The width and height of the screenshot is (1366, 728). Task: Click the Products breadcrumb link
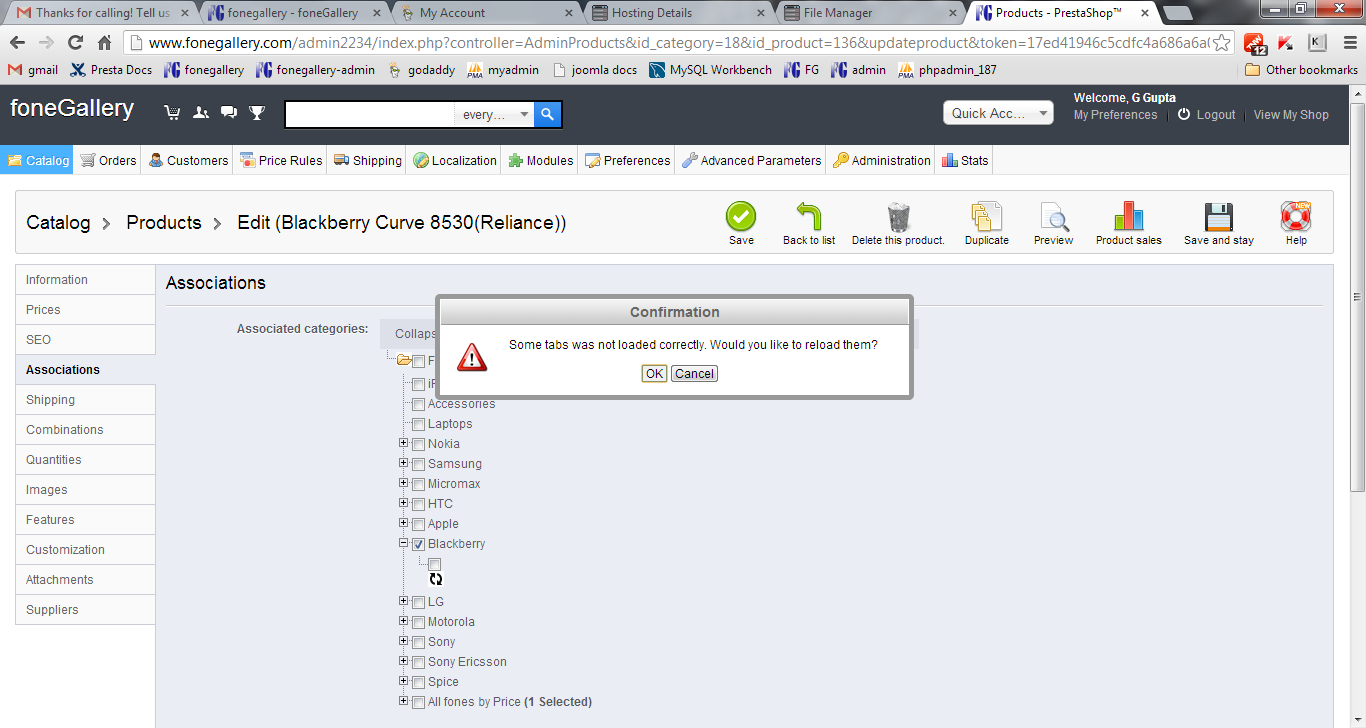(x=164, y=223)
